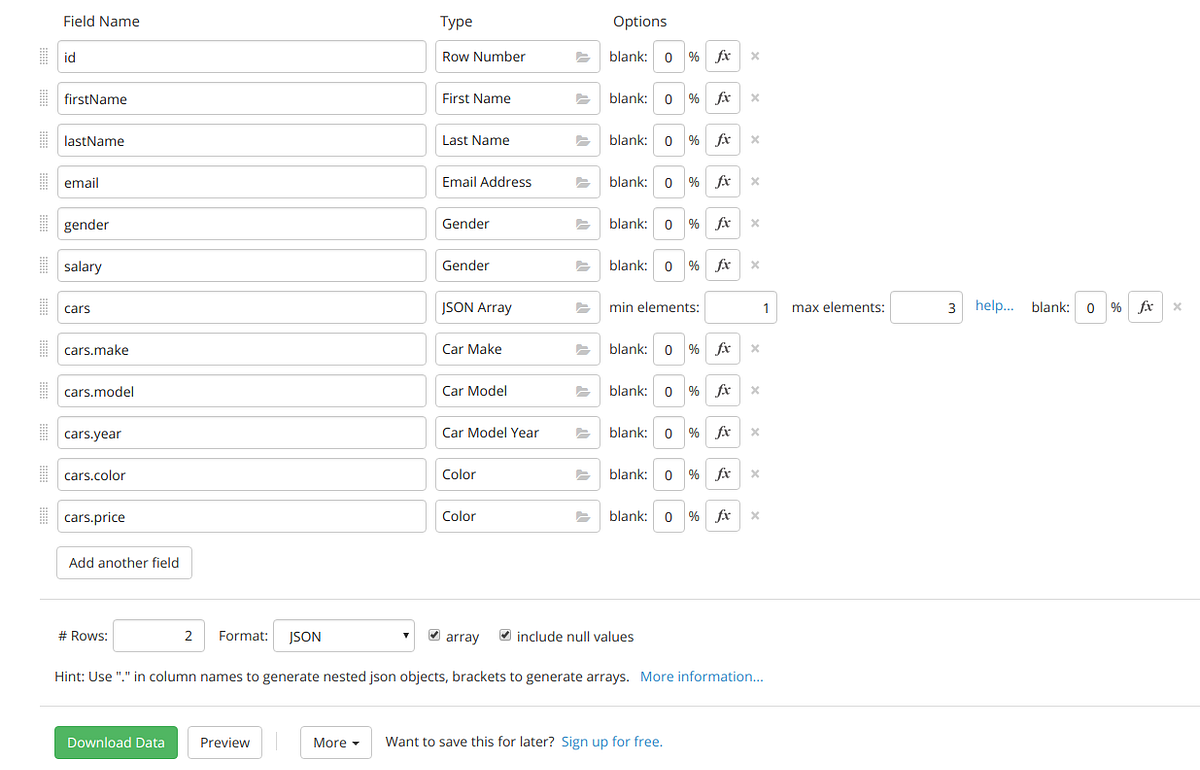Click the Preview button

tap(225, 742)
